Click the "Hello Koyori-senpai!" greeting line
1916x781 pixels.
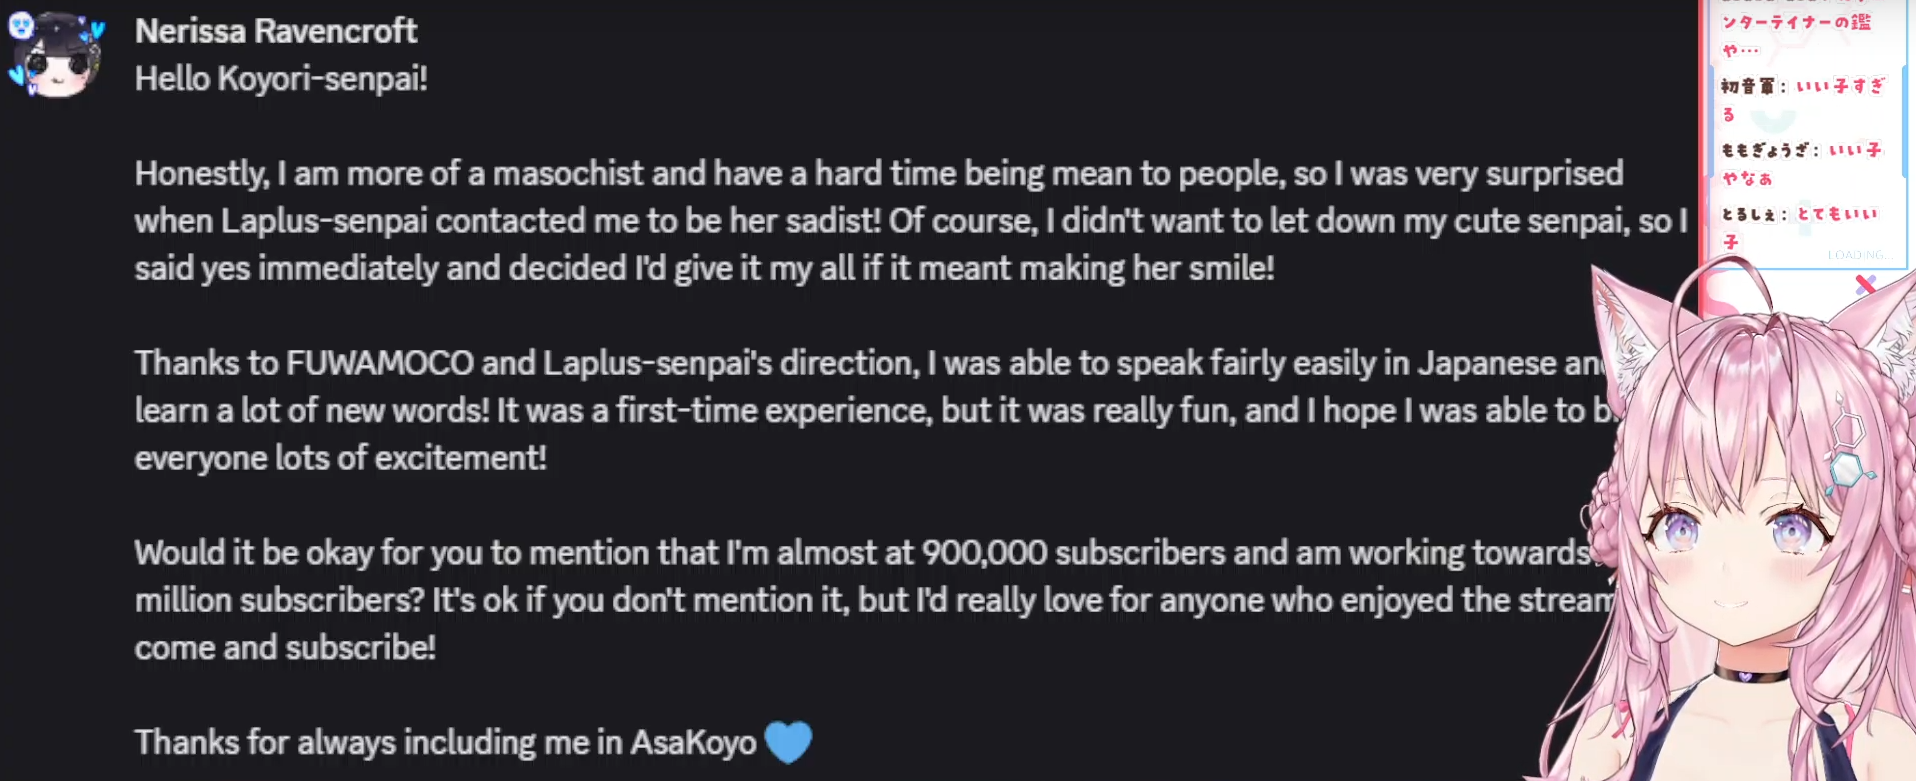pos(281,79)
